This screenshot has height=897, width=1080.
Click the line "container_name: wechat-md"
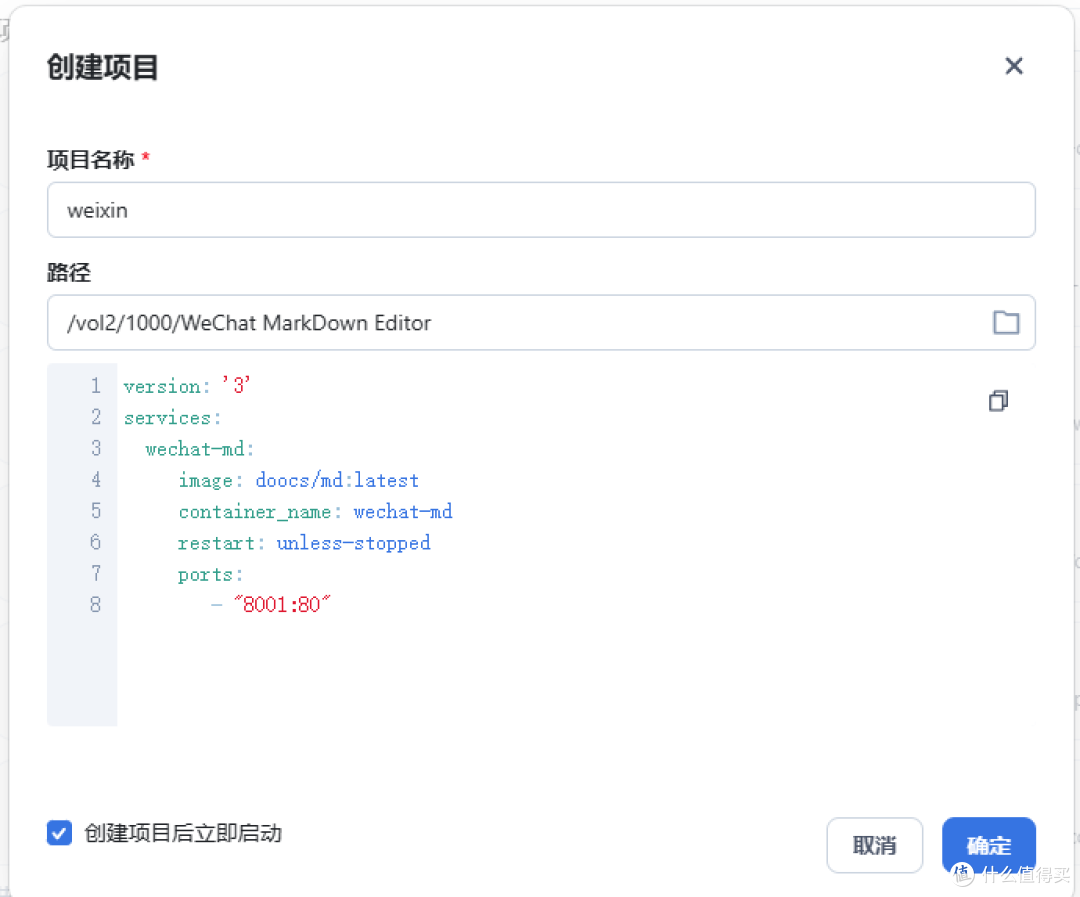pyautogui.click(x=315, y=512)
